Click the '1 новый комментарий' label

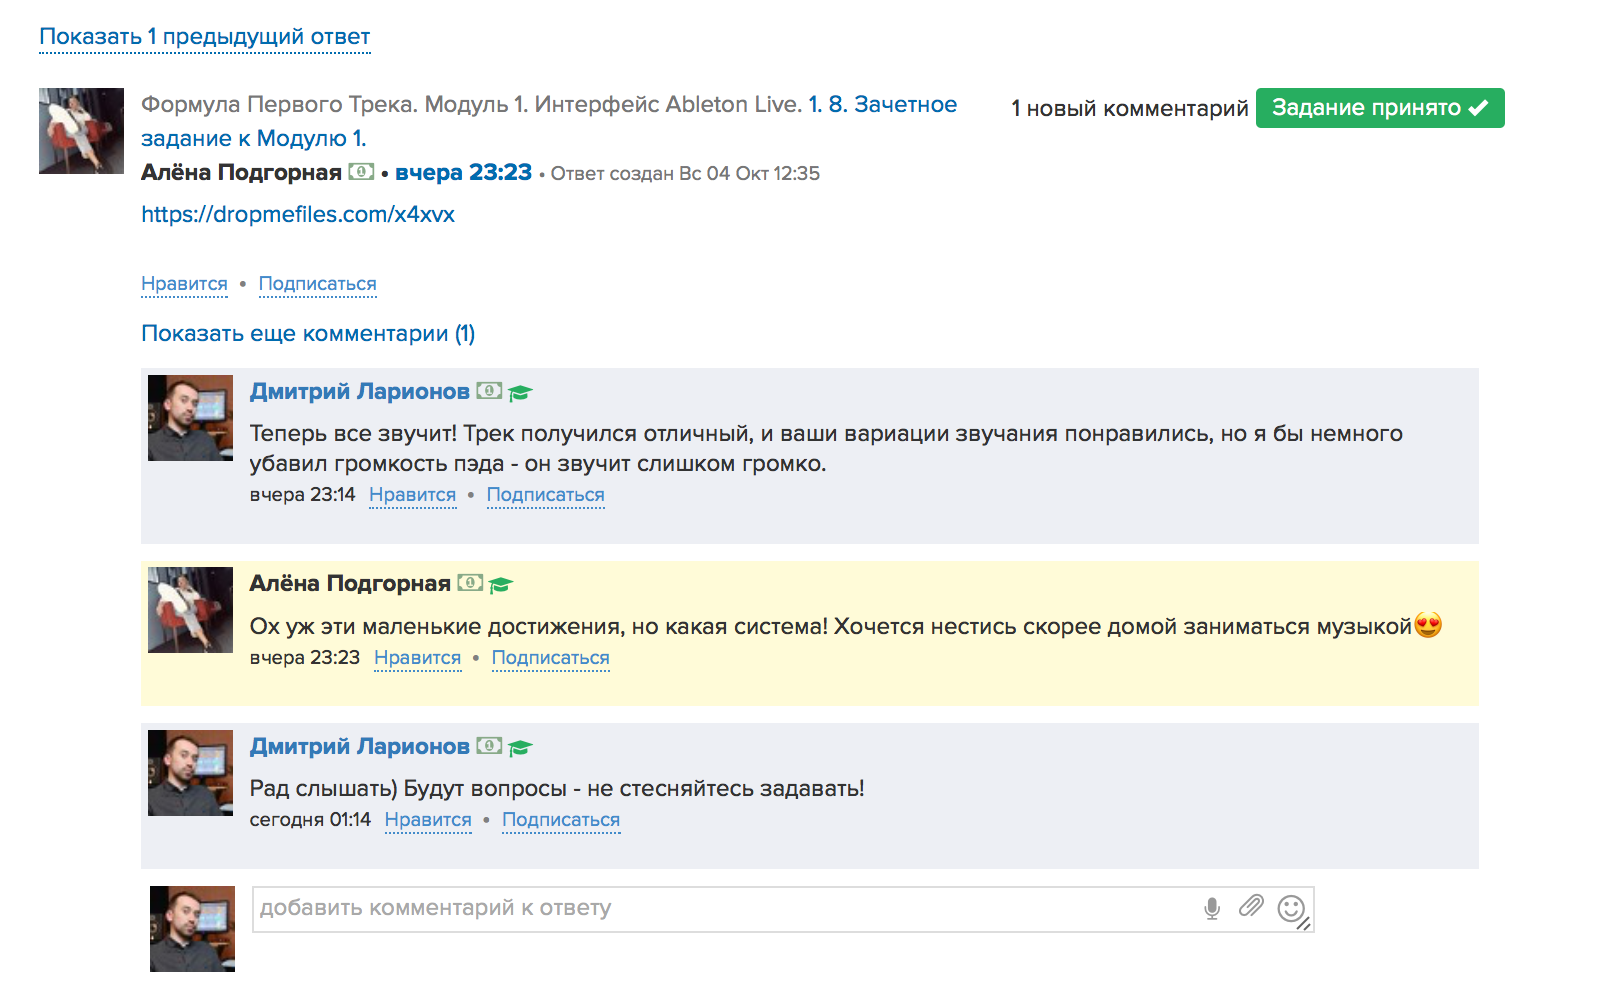click(x=1129, y=108)
